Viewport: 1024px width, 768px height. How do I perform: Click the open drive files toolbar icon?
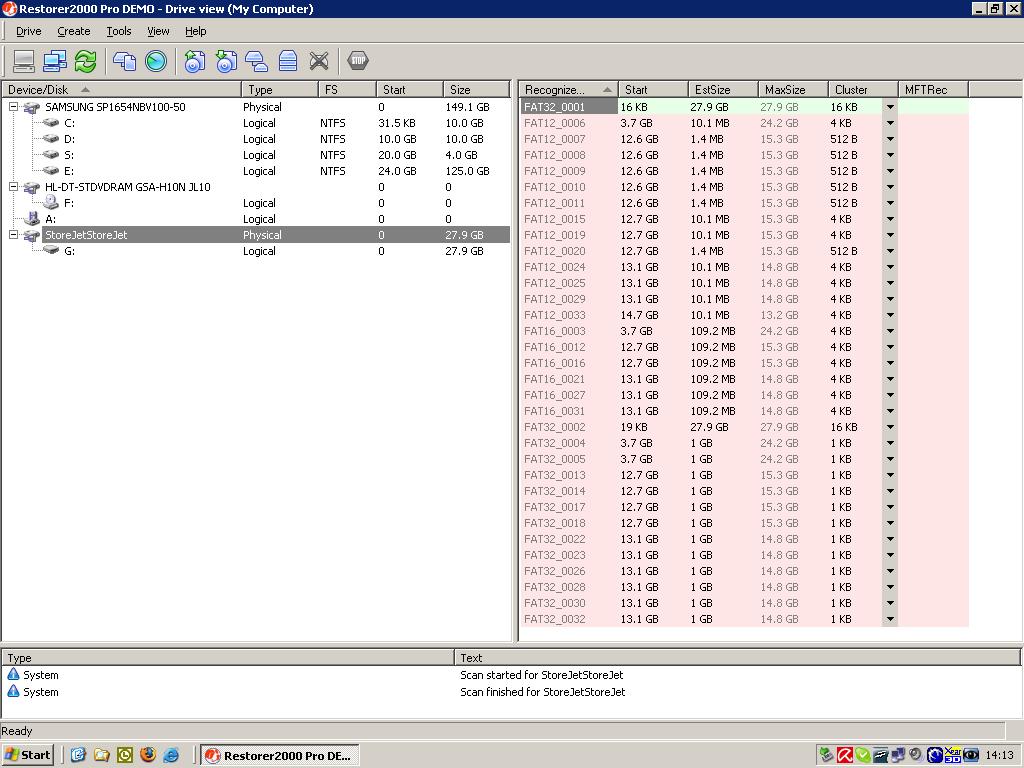point(125,61)
